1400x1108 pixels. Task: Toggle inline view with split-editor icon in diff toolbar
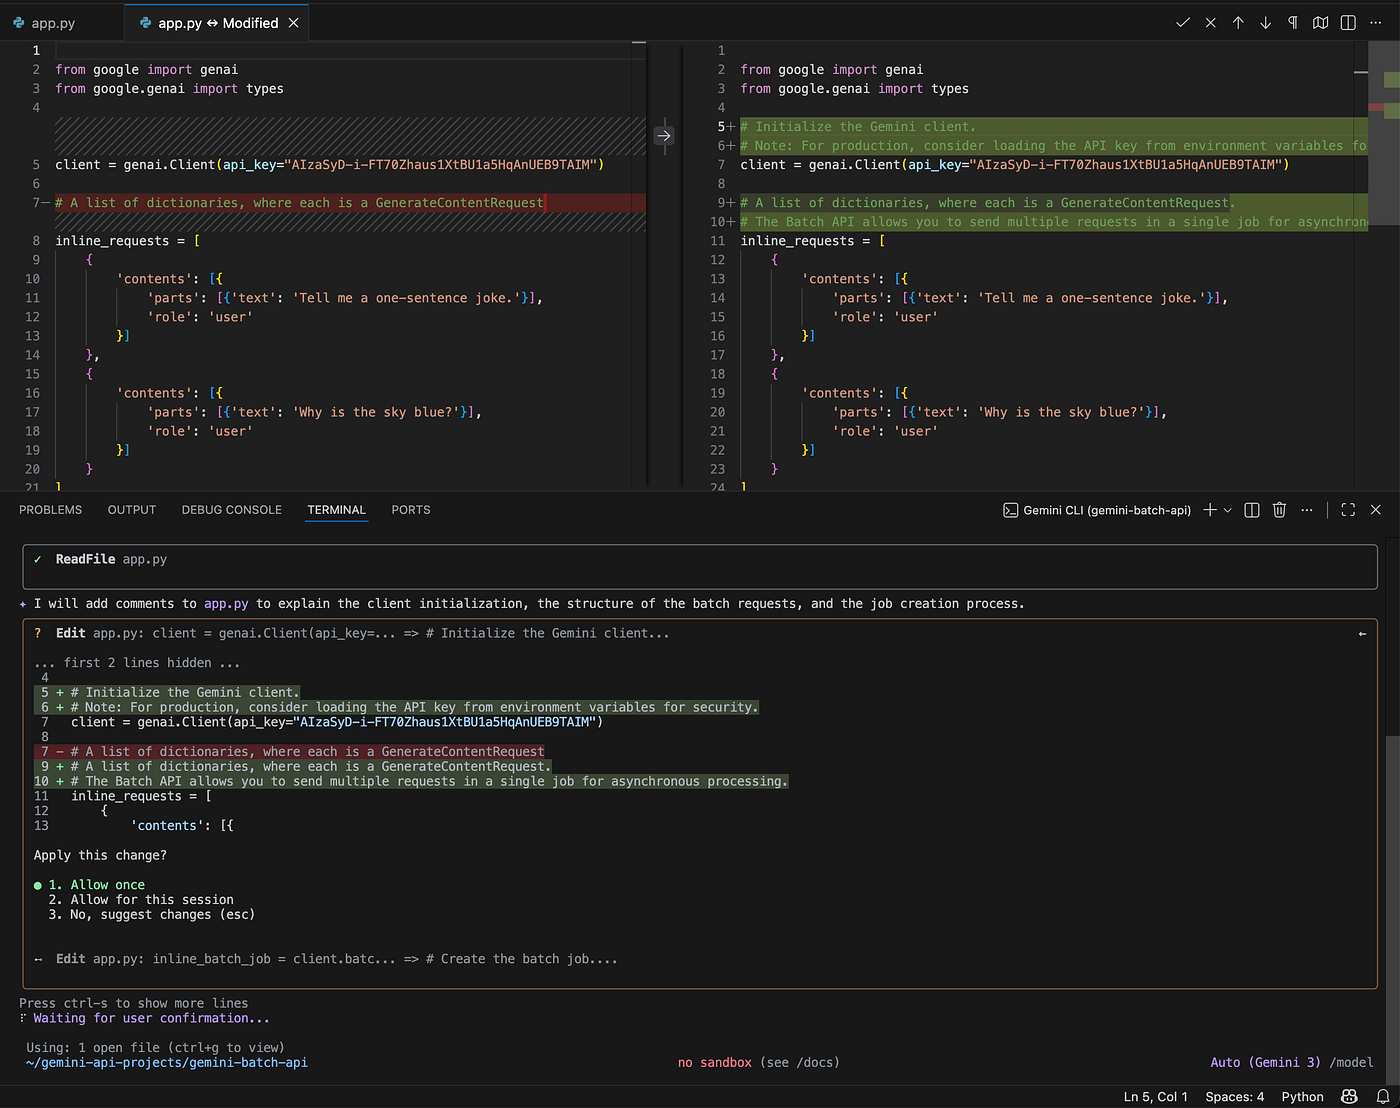click(x=1348, y=23)
